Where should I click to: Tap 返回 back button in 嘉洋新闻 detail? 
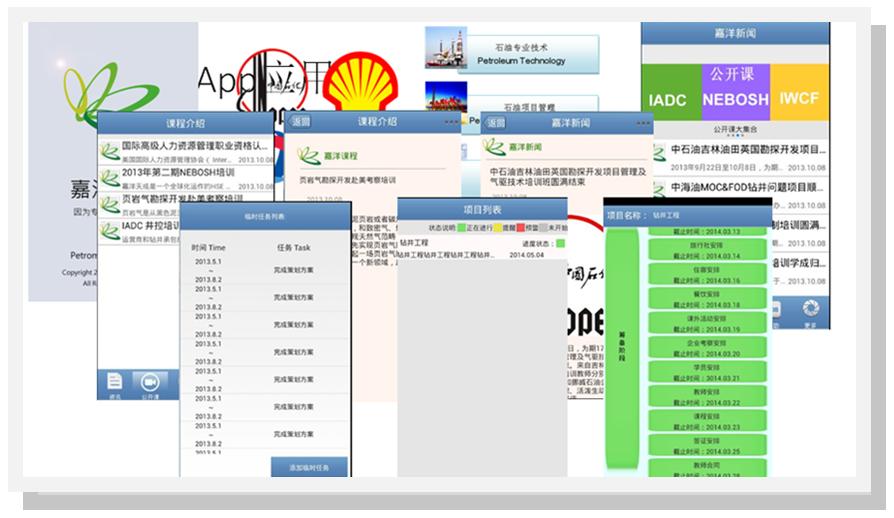click(x=495, y=123)
